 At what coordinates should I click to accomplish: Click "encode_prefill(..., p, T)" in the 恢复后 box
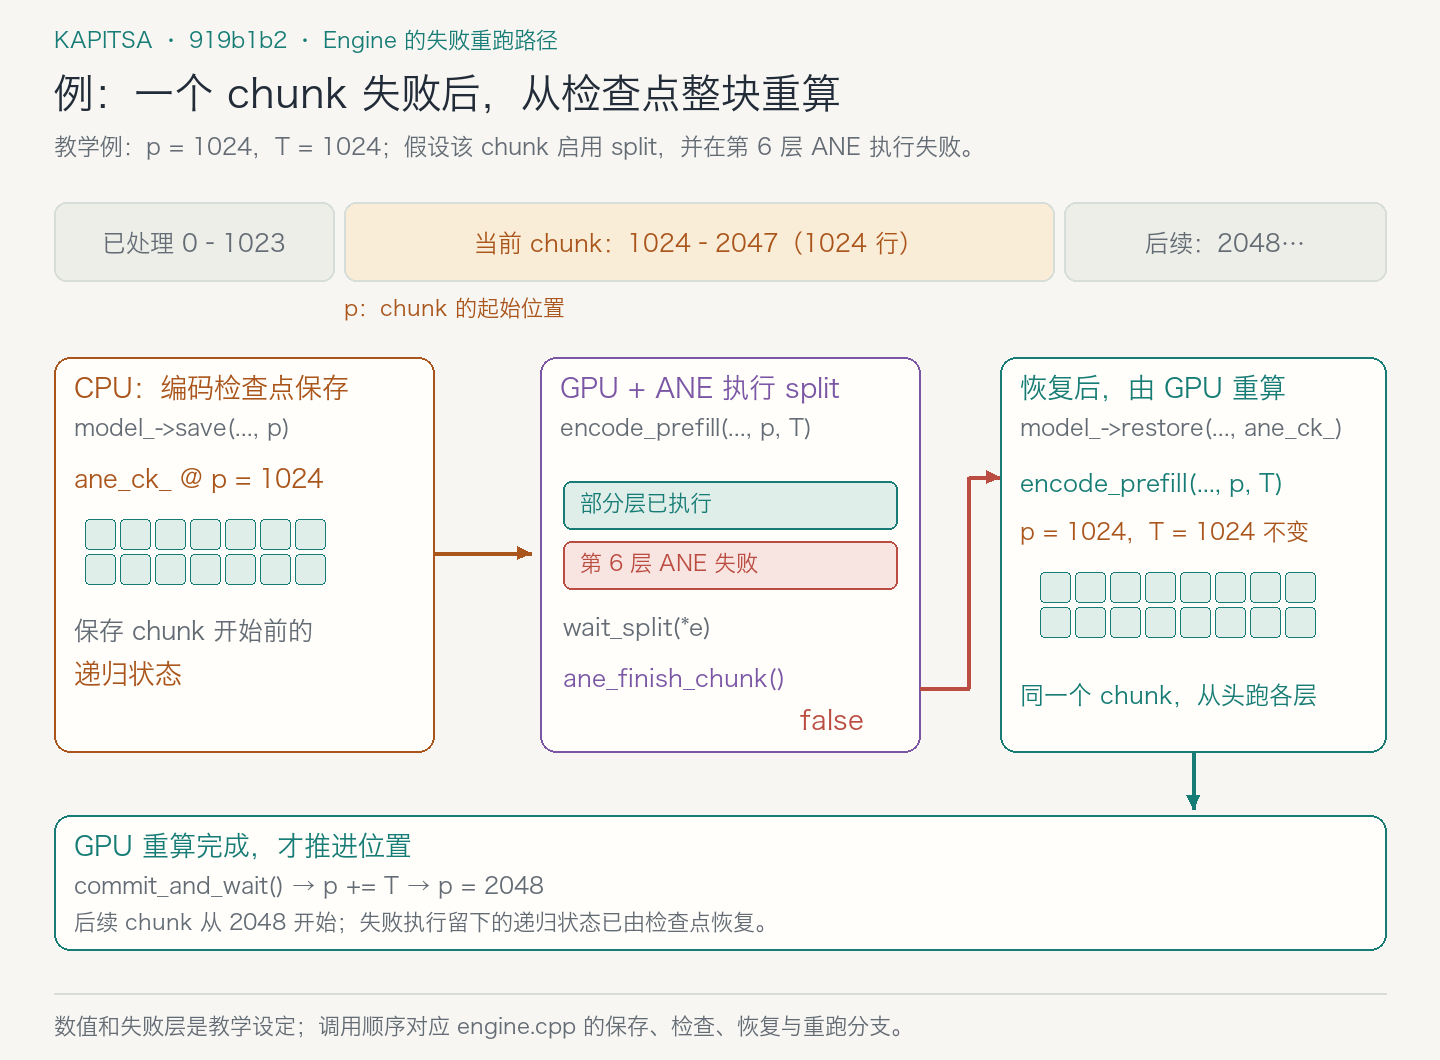coord(1150,484)
